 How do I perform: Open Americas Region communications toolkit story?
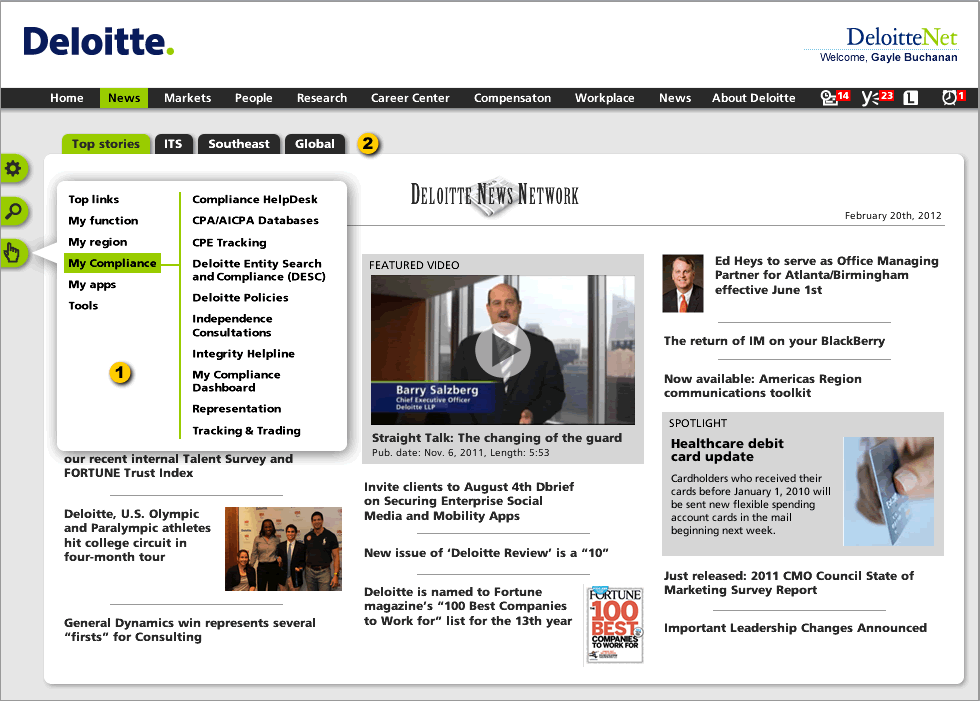click(x=762, y=385)
